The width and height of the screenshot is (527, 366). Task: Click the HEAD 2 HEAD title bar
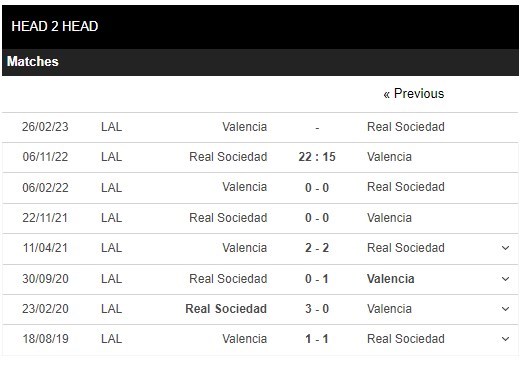point(260,27)
